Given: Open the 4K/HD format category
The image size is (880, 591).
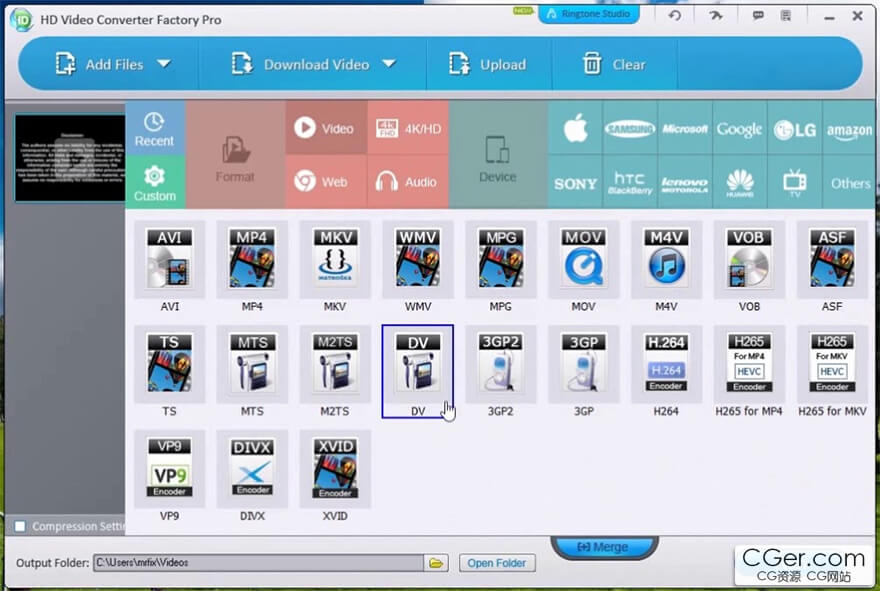Looking at the screenshot, I should (408, 128).
